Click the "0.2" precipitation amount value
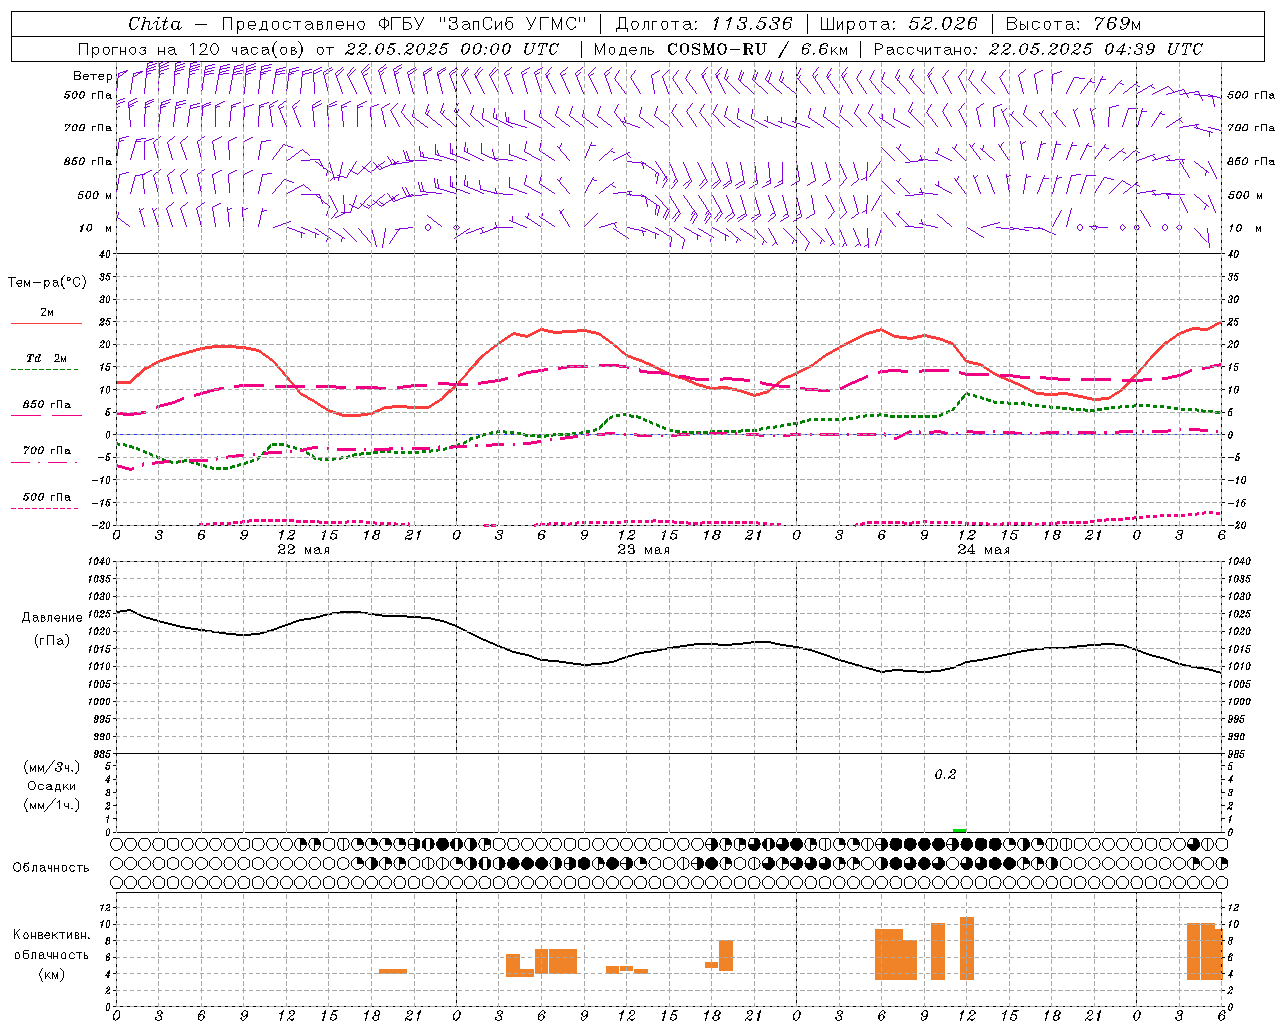This screenshot has height=1024, width=1280. 945,775
